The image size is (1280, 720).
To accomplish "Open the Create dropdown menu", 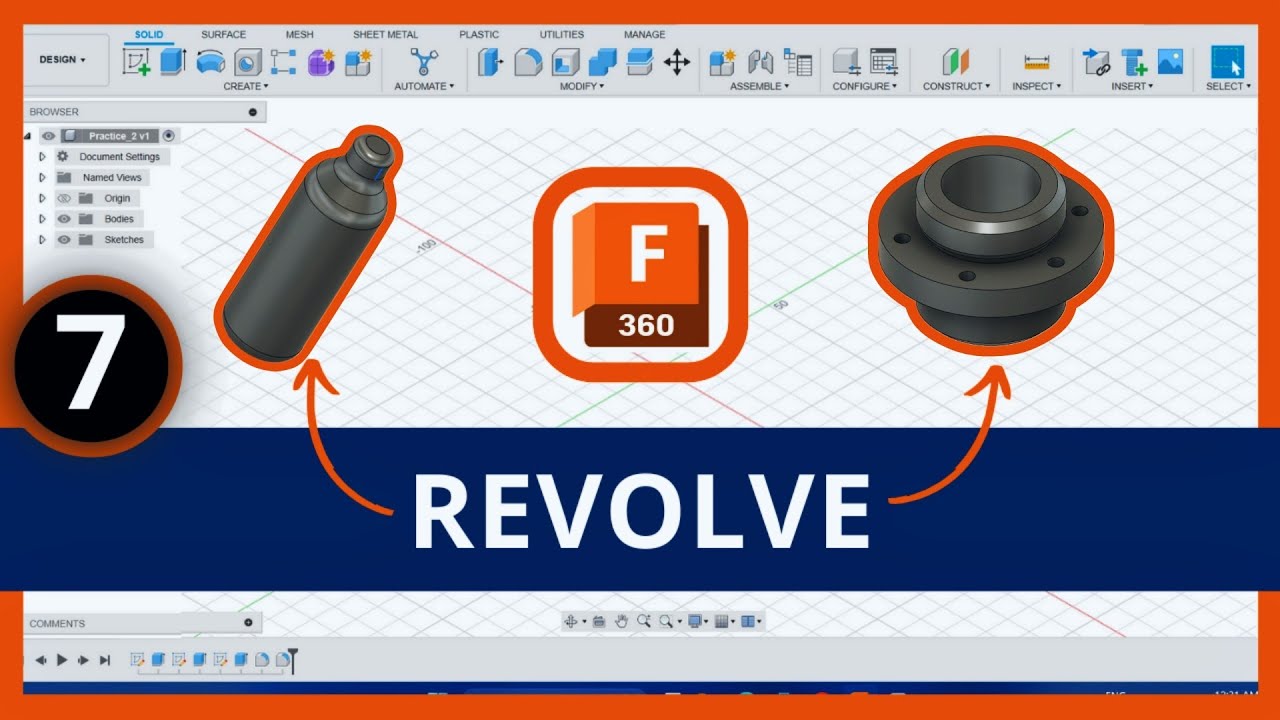I will tap(246, 87).
